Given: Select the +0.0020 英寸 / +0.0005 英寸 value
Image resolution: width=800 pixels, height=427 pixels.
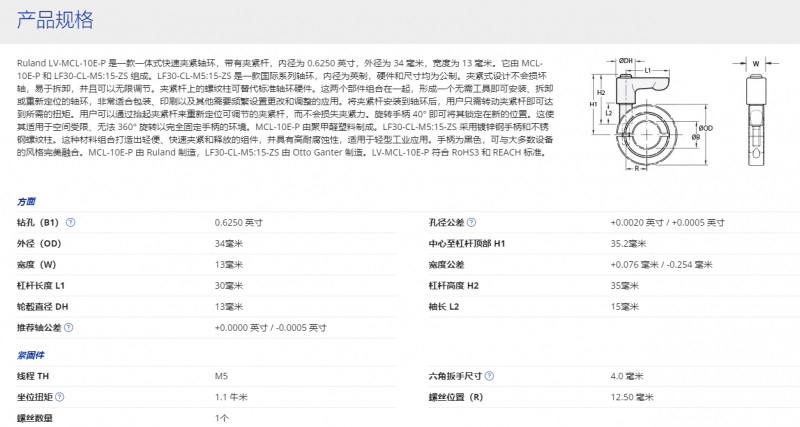Looking at the screenshot, I should pyautogui.click(x=667, y=222).
